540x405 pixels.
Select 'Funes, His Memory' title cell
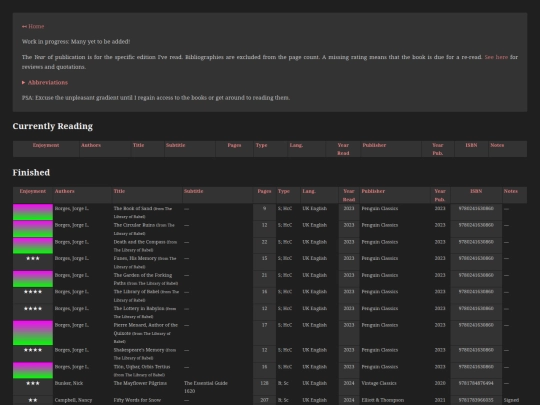(x=147, y=262)
